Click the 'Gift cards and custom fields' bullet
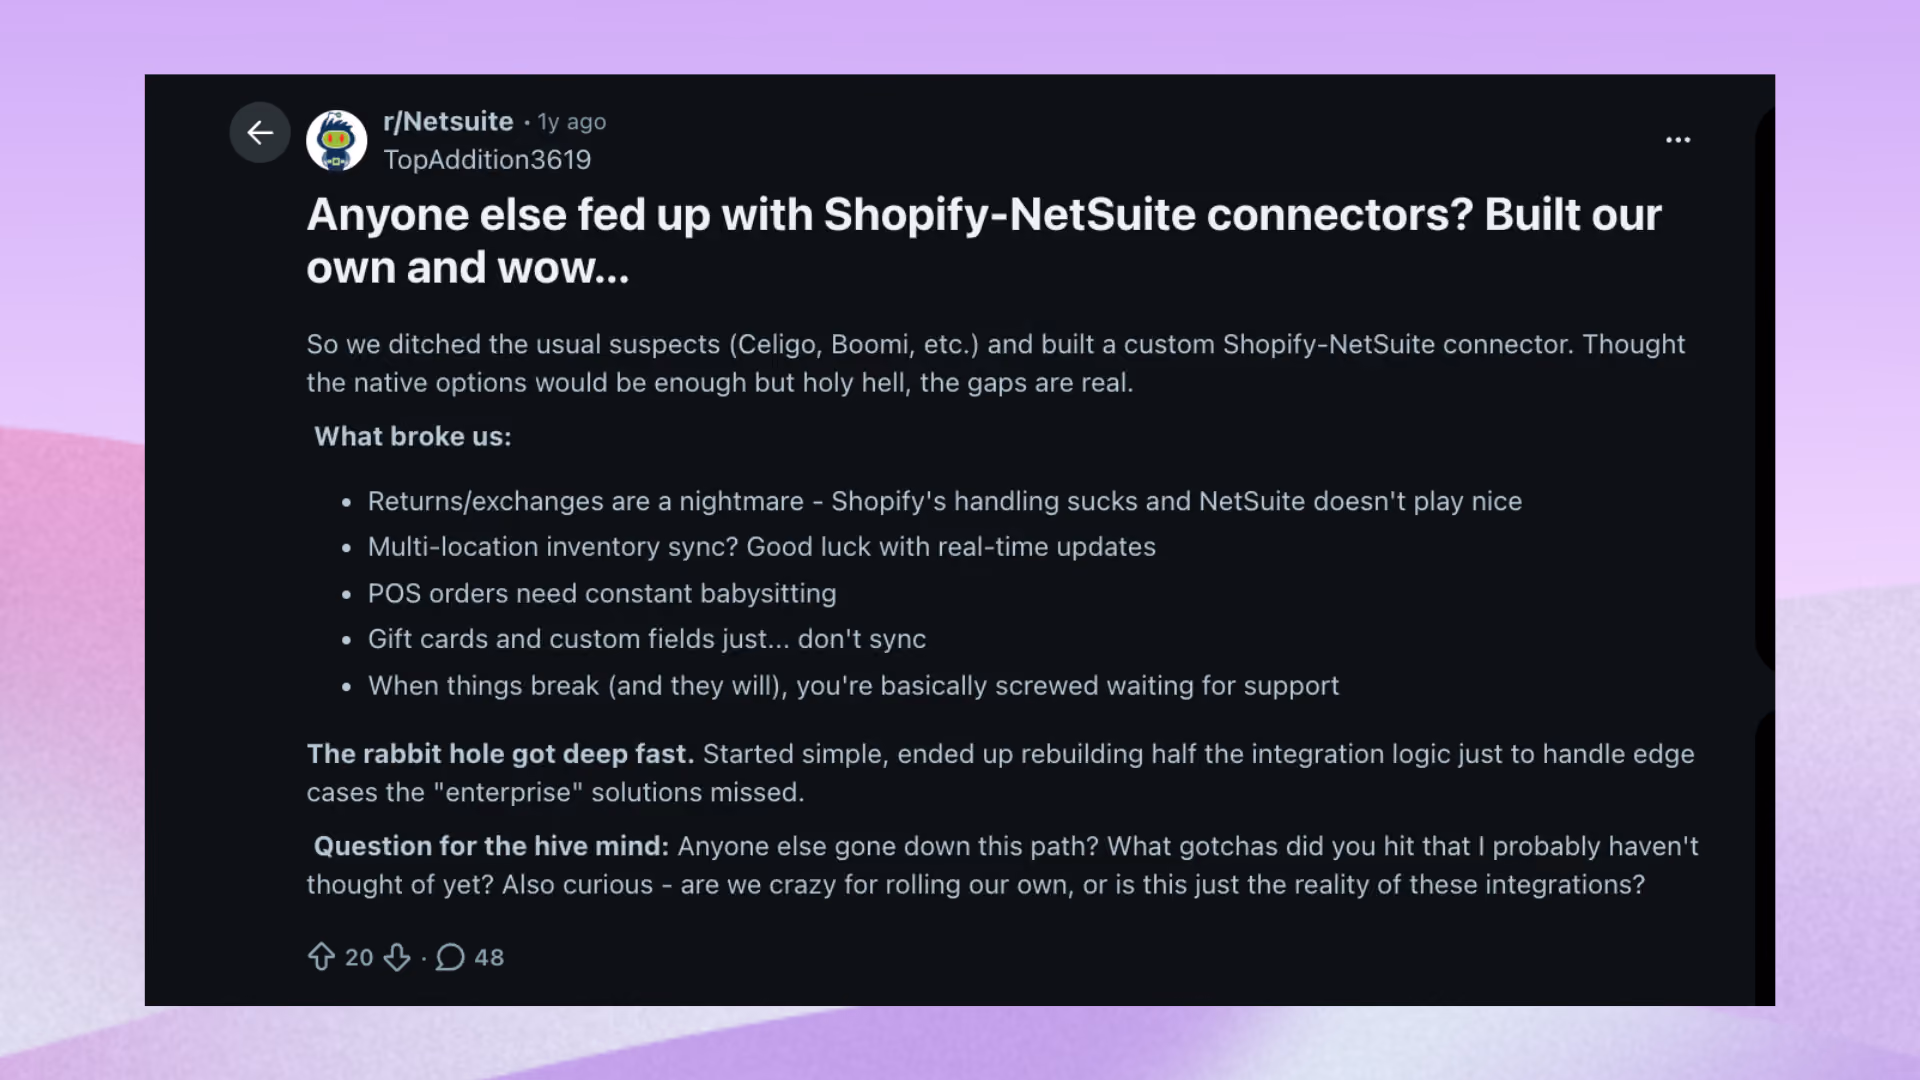1920x1080 pixels. point(646,639)
